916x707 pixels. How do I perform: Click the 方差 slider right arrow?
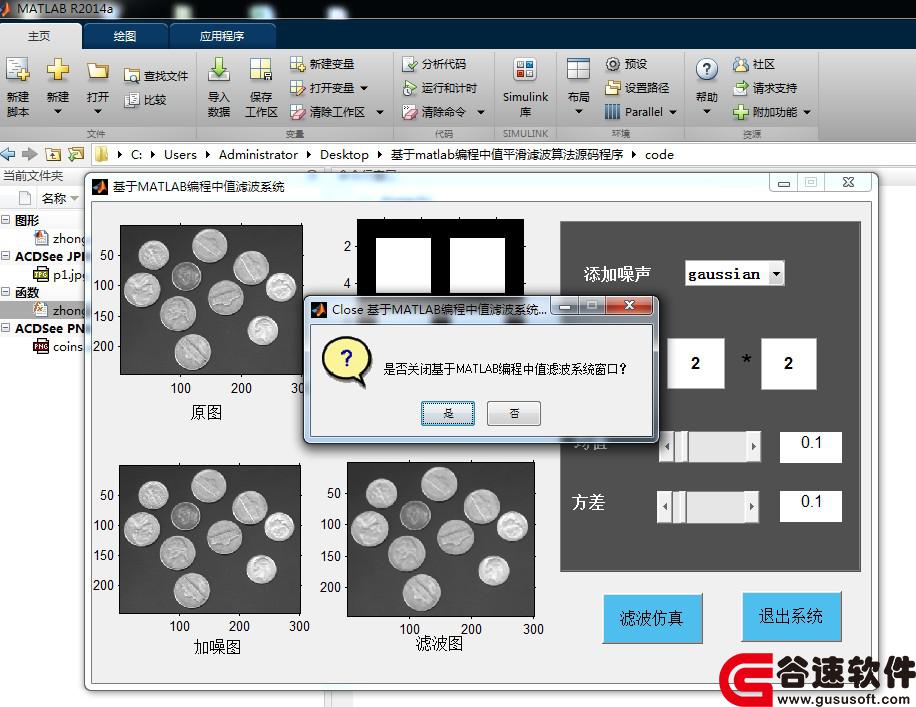click(x=751, y=506)
